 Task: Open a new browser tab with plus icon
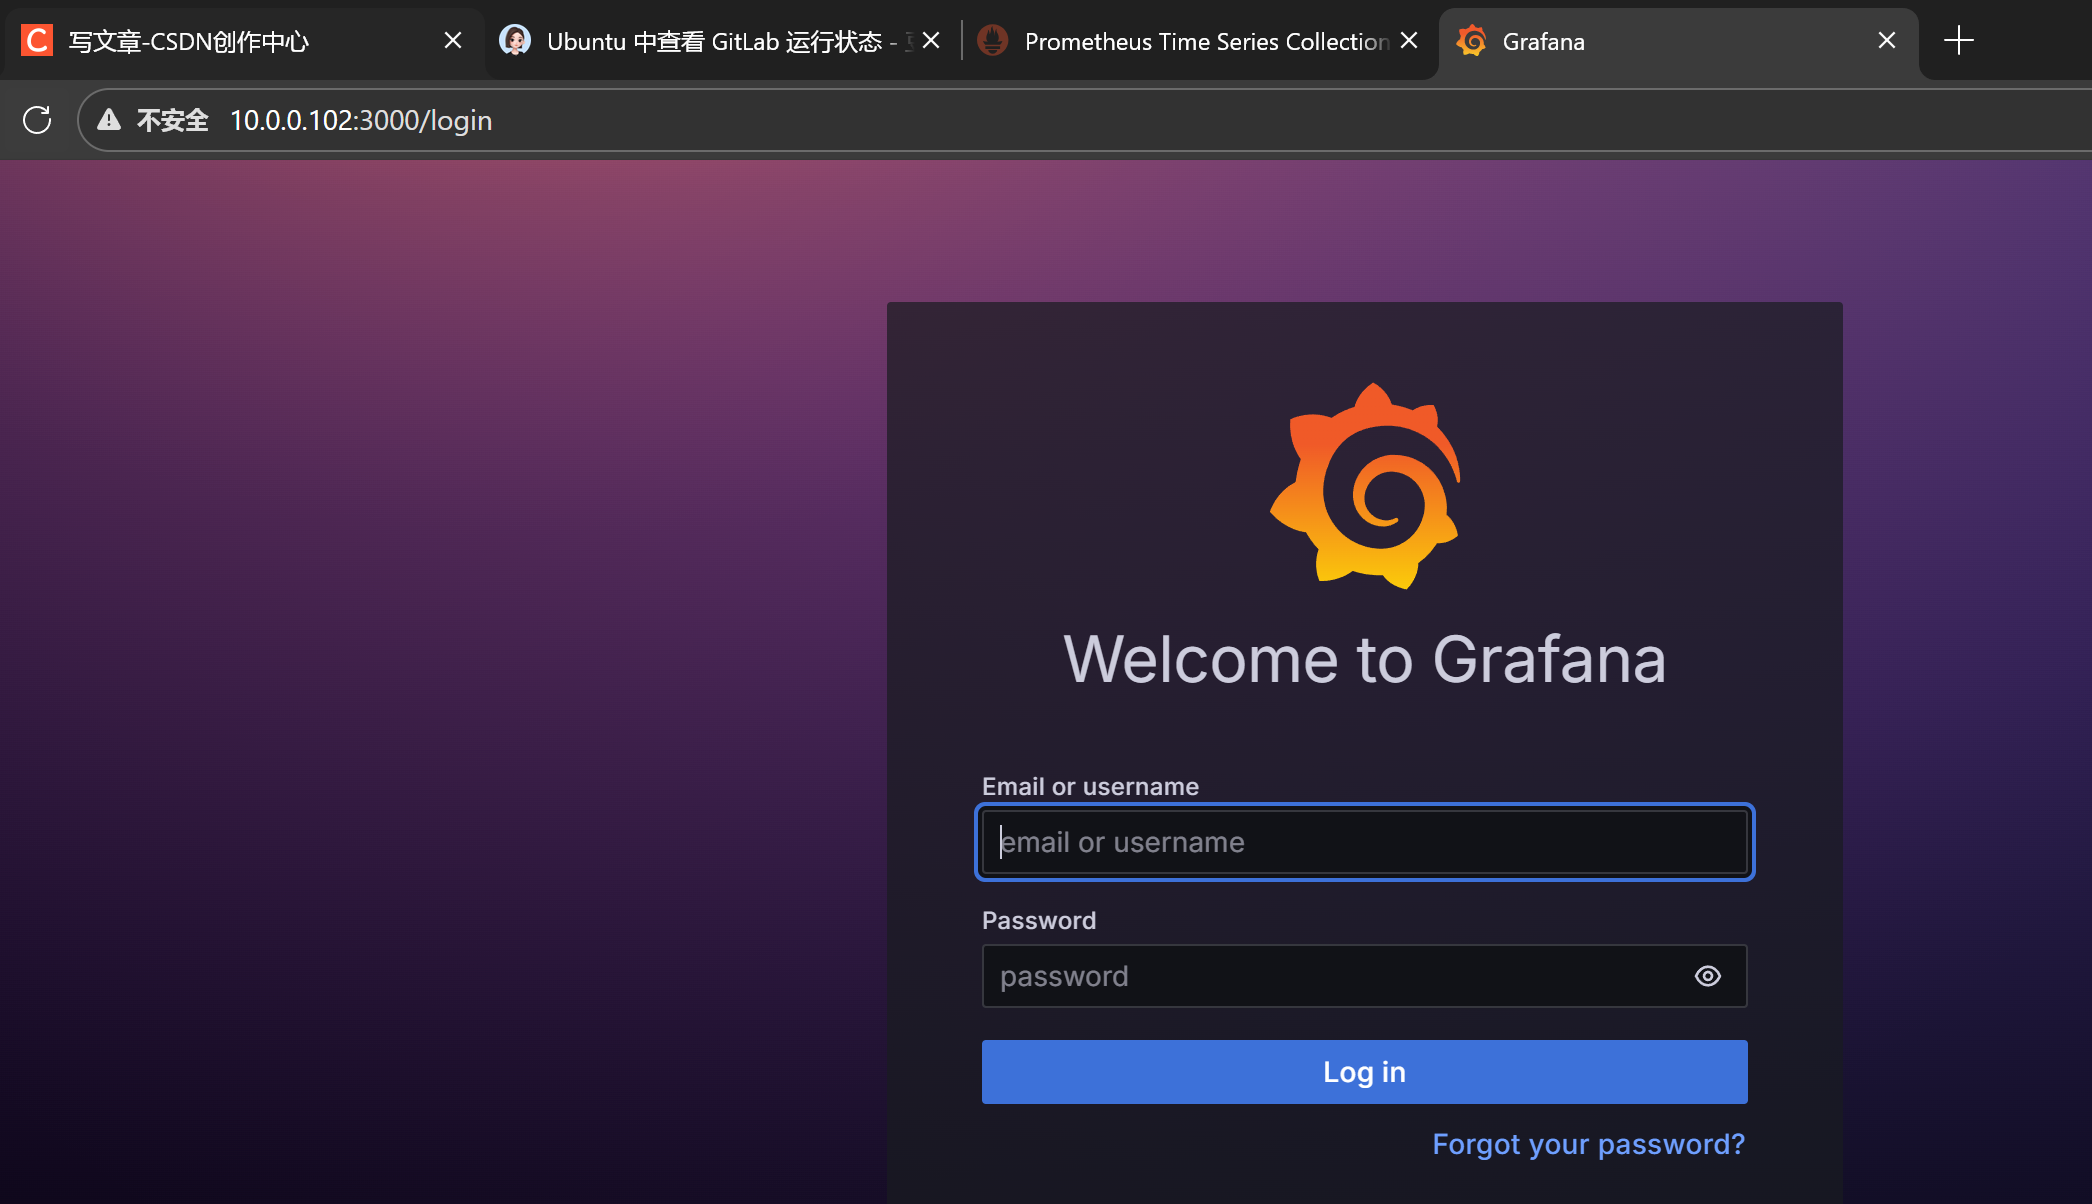click(x=1958, y=40)
